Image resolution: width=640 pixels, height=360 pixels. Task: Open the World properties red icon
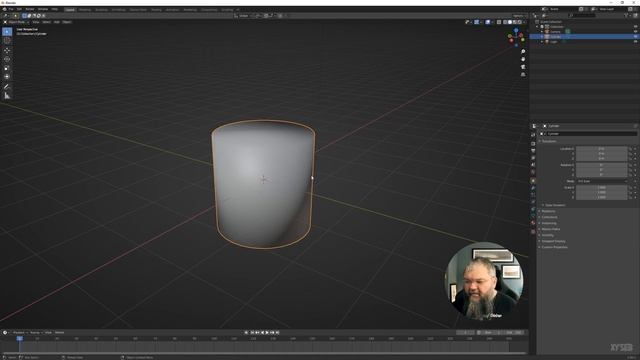[x=533, y=172]
